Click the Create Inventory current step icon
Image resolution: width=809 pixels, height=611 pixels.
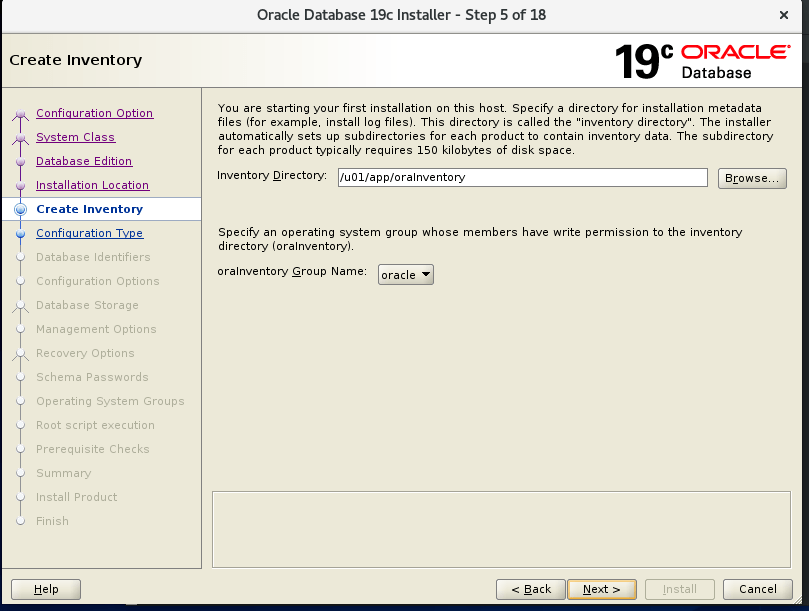click(21, 210)
